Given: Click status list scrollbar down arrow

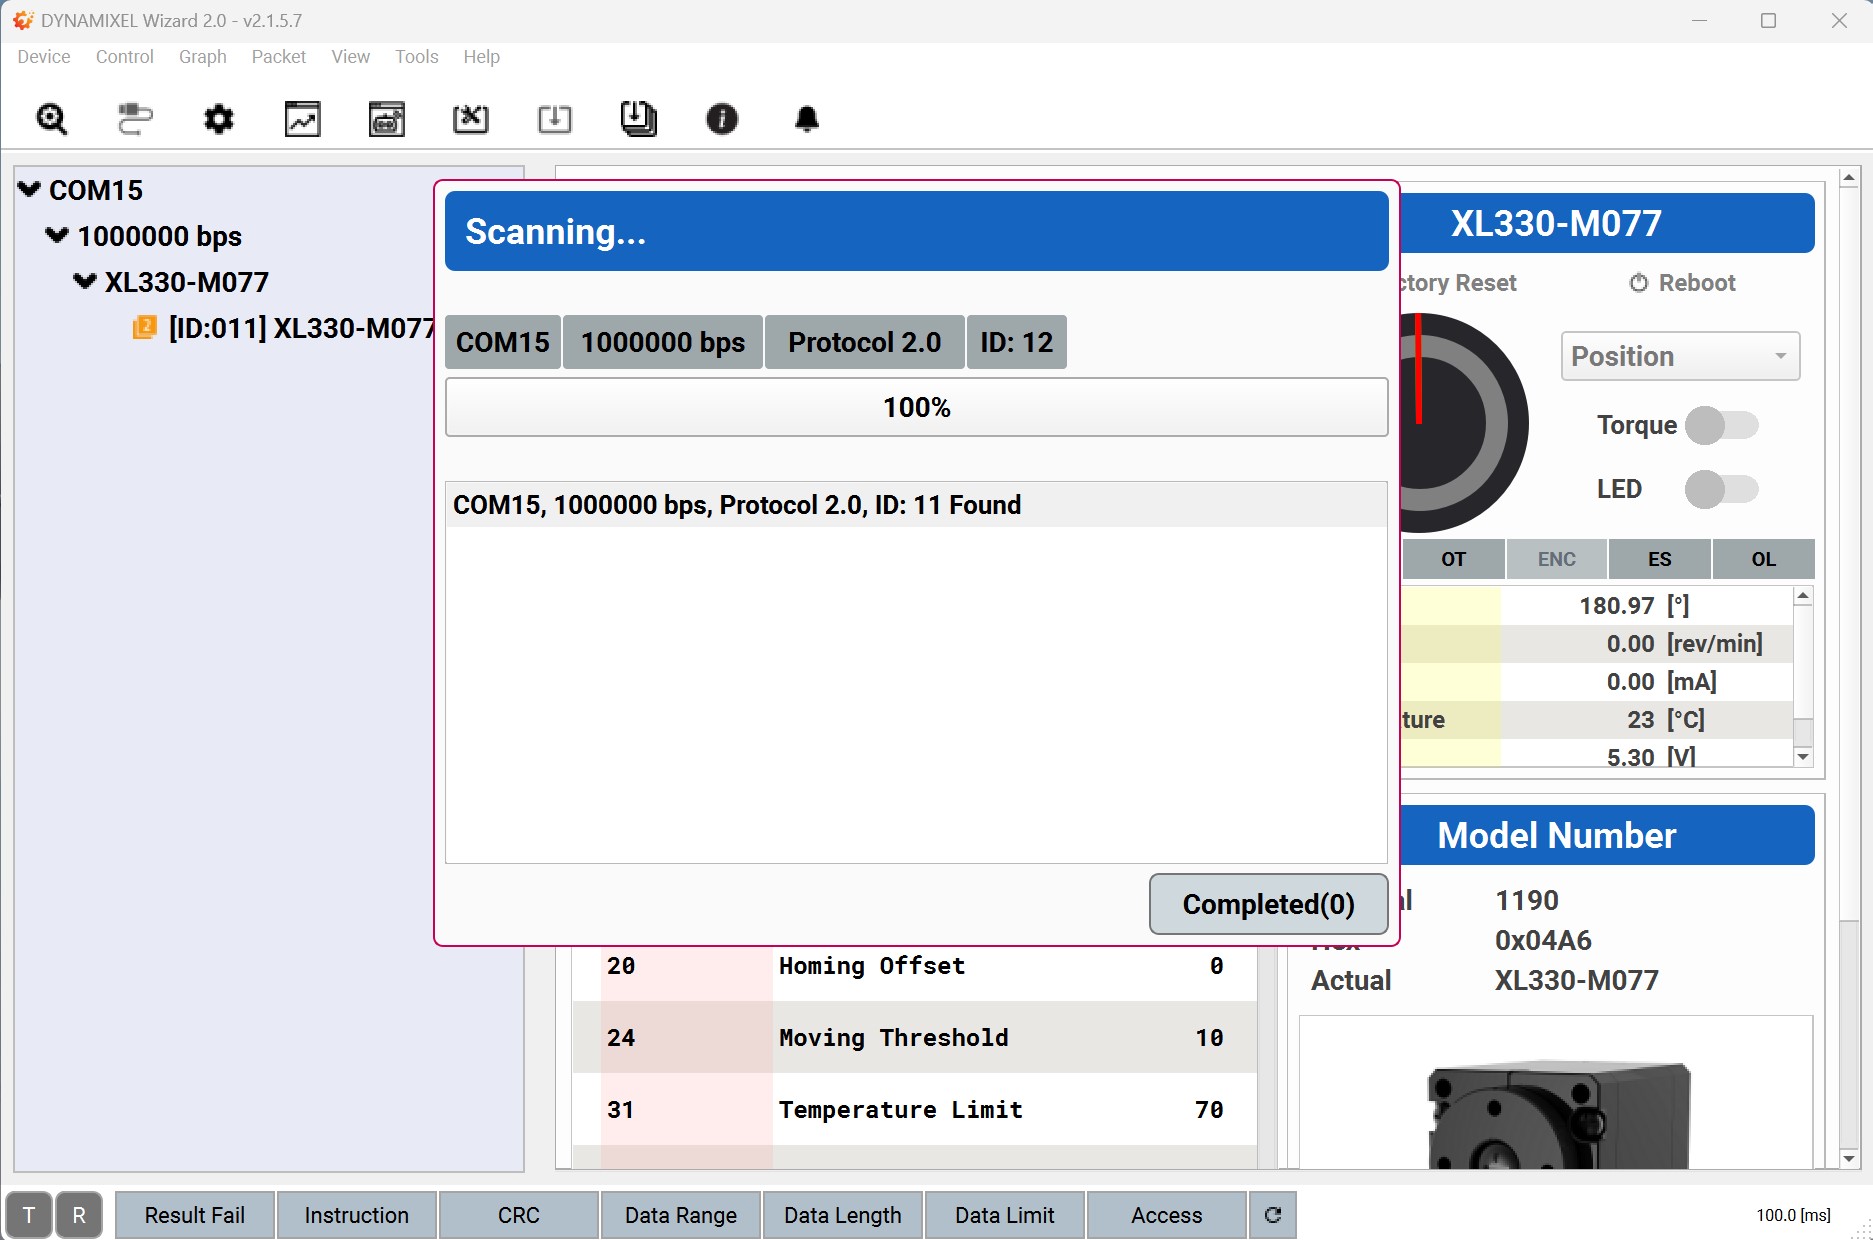Looking at the screenshot, I should (1803, 757).
